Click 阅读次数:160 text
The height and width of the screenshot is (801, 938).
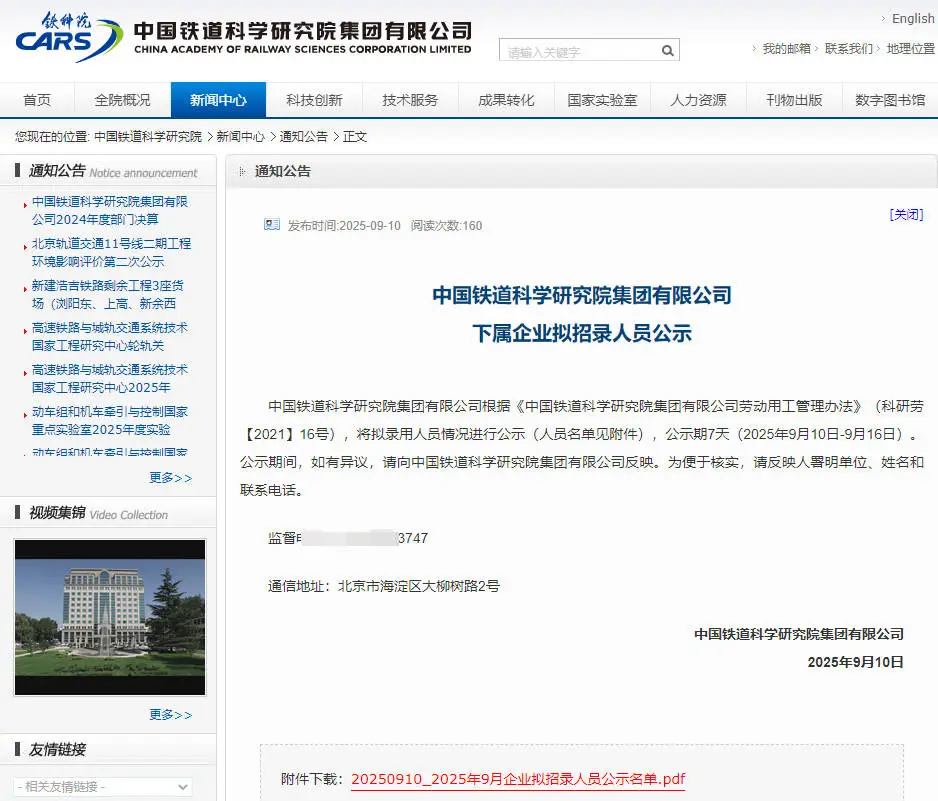[x=446, y=226]
